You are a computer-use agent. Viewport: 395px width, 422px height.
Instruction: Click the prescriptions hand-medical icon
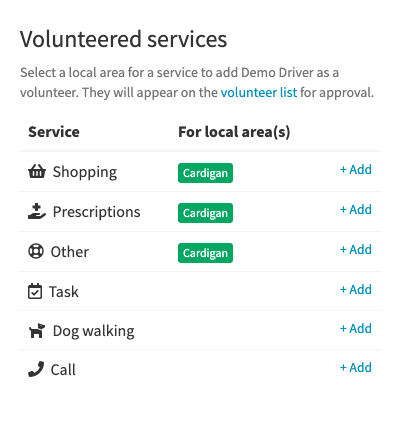pos(37,212)
